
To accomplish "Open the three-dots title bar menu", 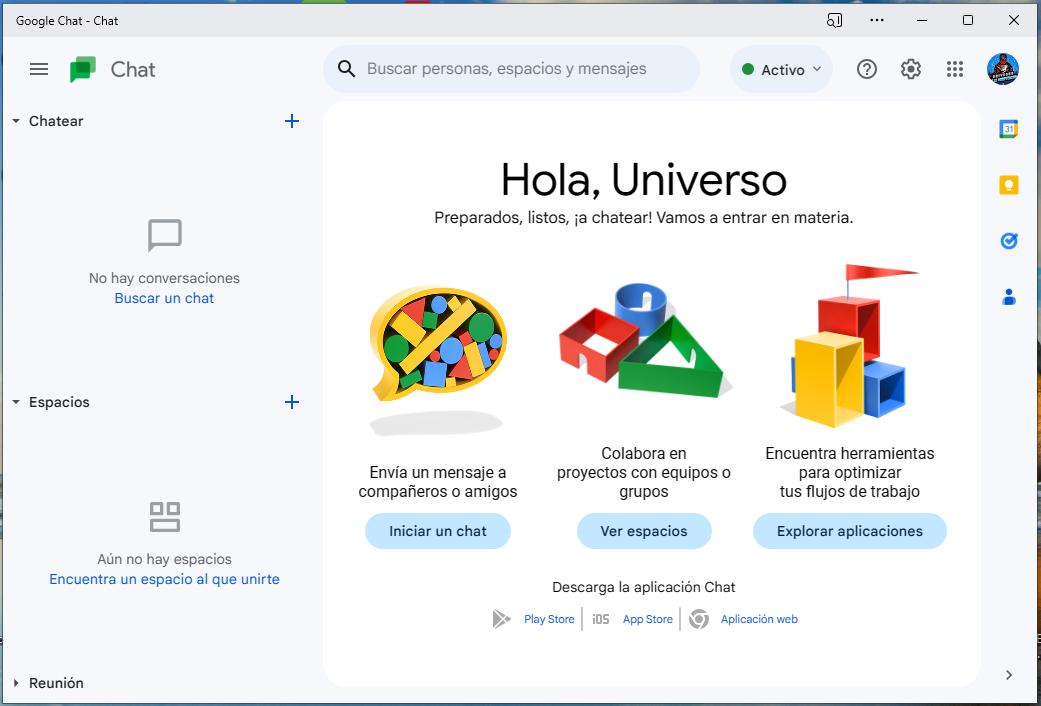I will tap(876, 20).
